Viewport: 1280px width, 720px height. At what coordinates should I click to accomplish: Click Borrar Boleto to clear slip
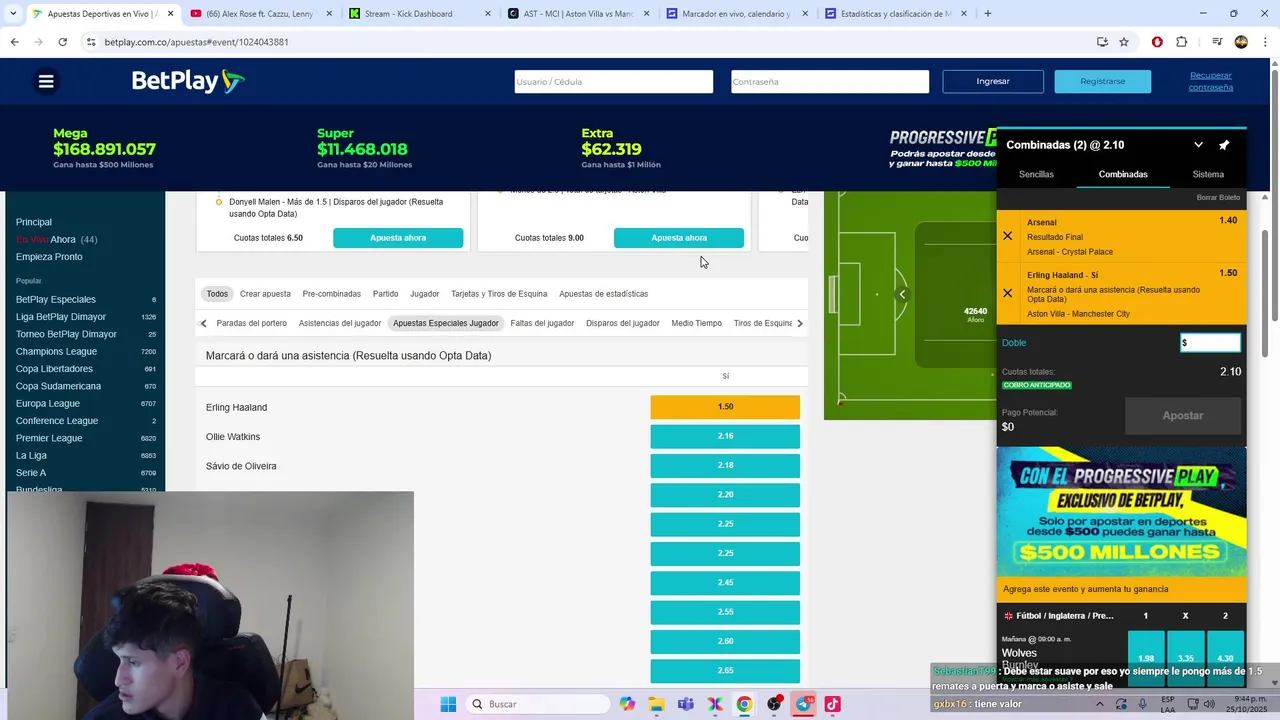[x=1218, y=197]
